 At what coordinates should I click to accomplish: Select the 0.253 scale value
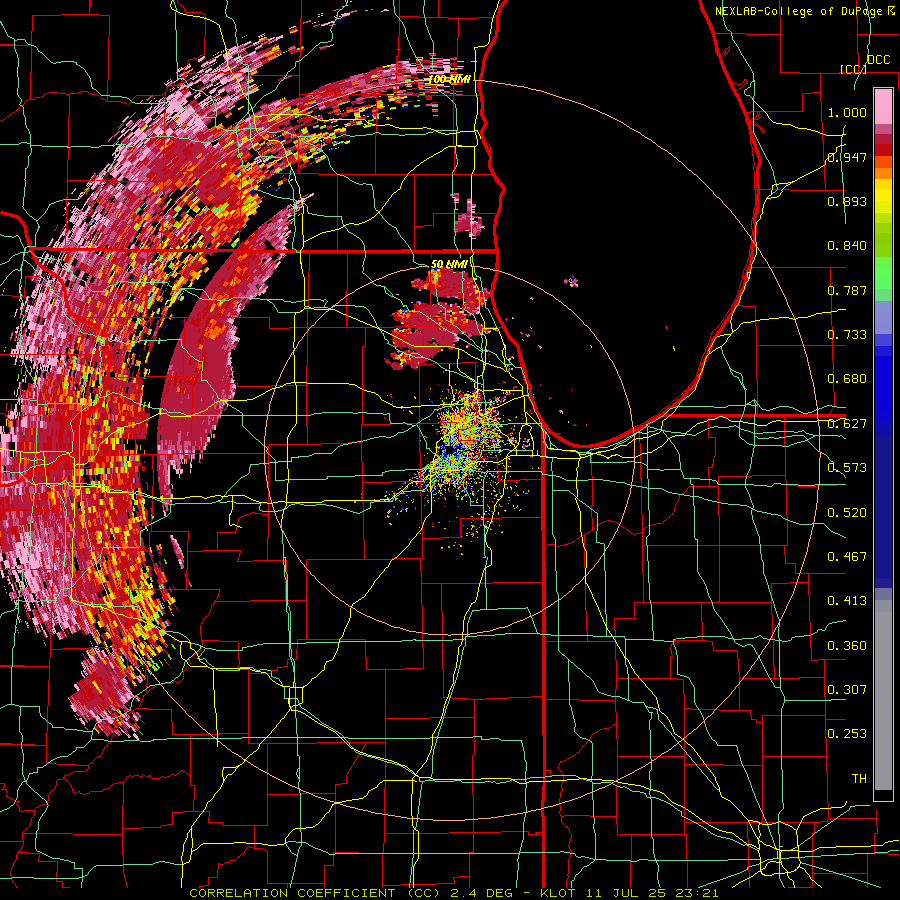coord(847,734)
